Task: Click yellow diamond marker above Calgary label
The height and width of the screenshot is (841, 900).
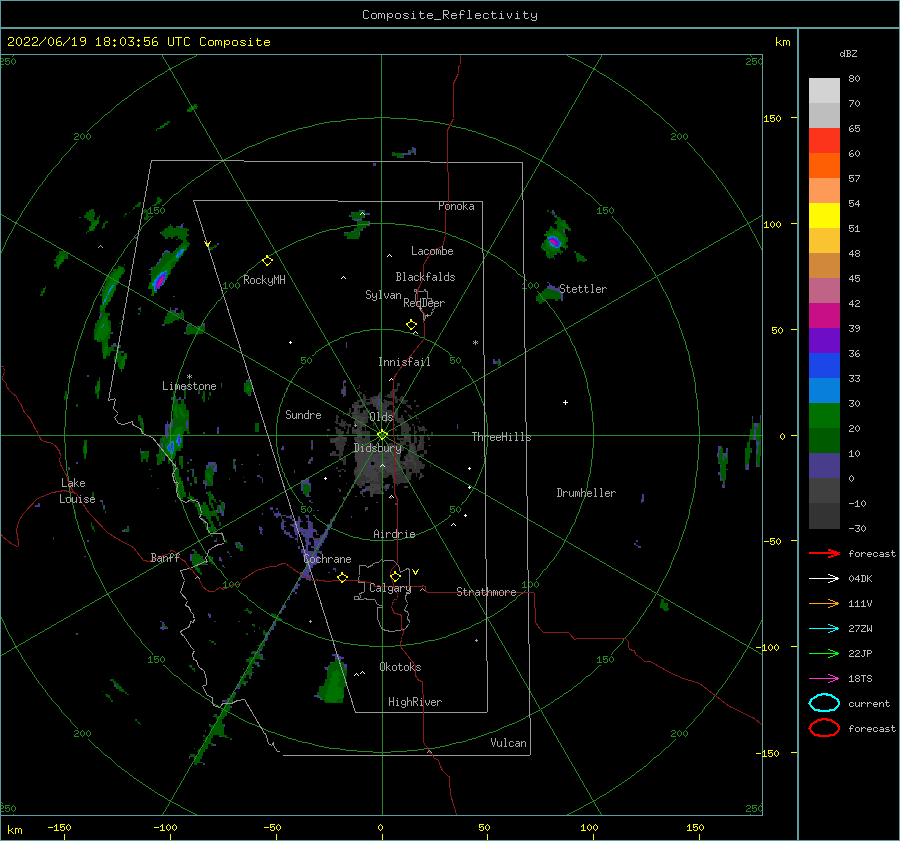Action: click(x=395, y=576)
